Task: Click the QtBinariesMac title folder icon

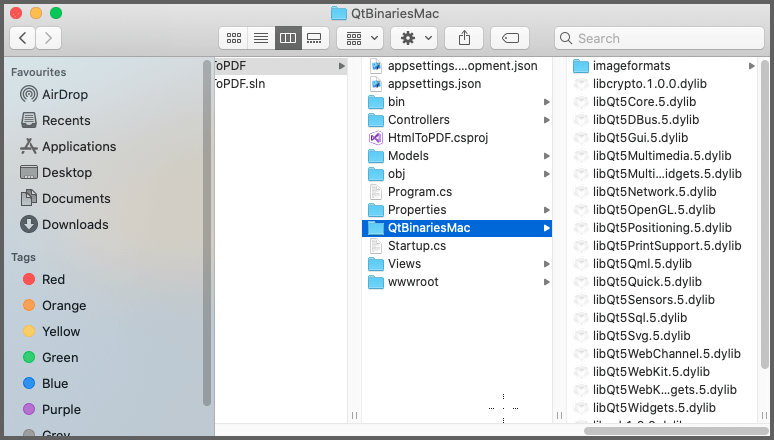Action: 339,13
